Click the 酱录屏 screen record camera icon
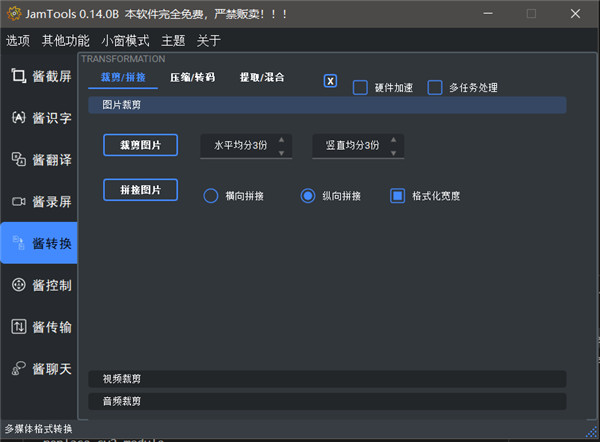The width and height of the screenshot is (600, 442). pos(18,201)
